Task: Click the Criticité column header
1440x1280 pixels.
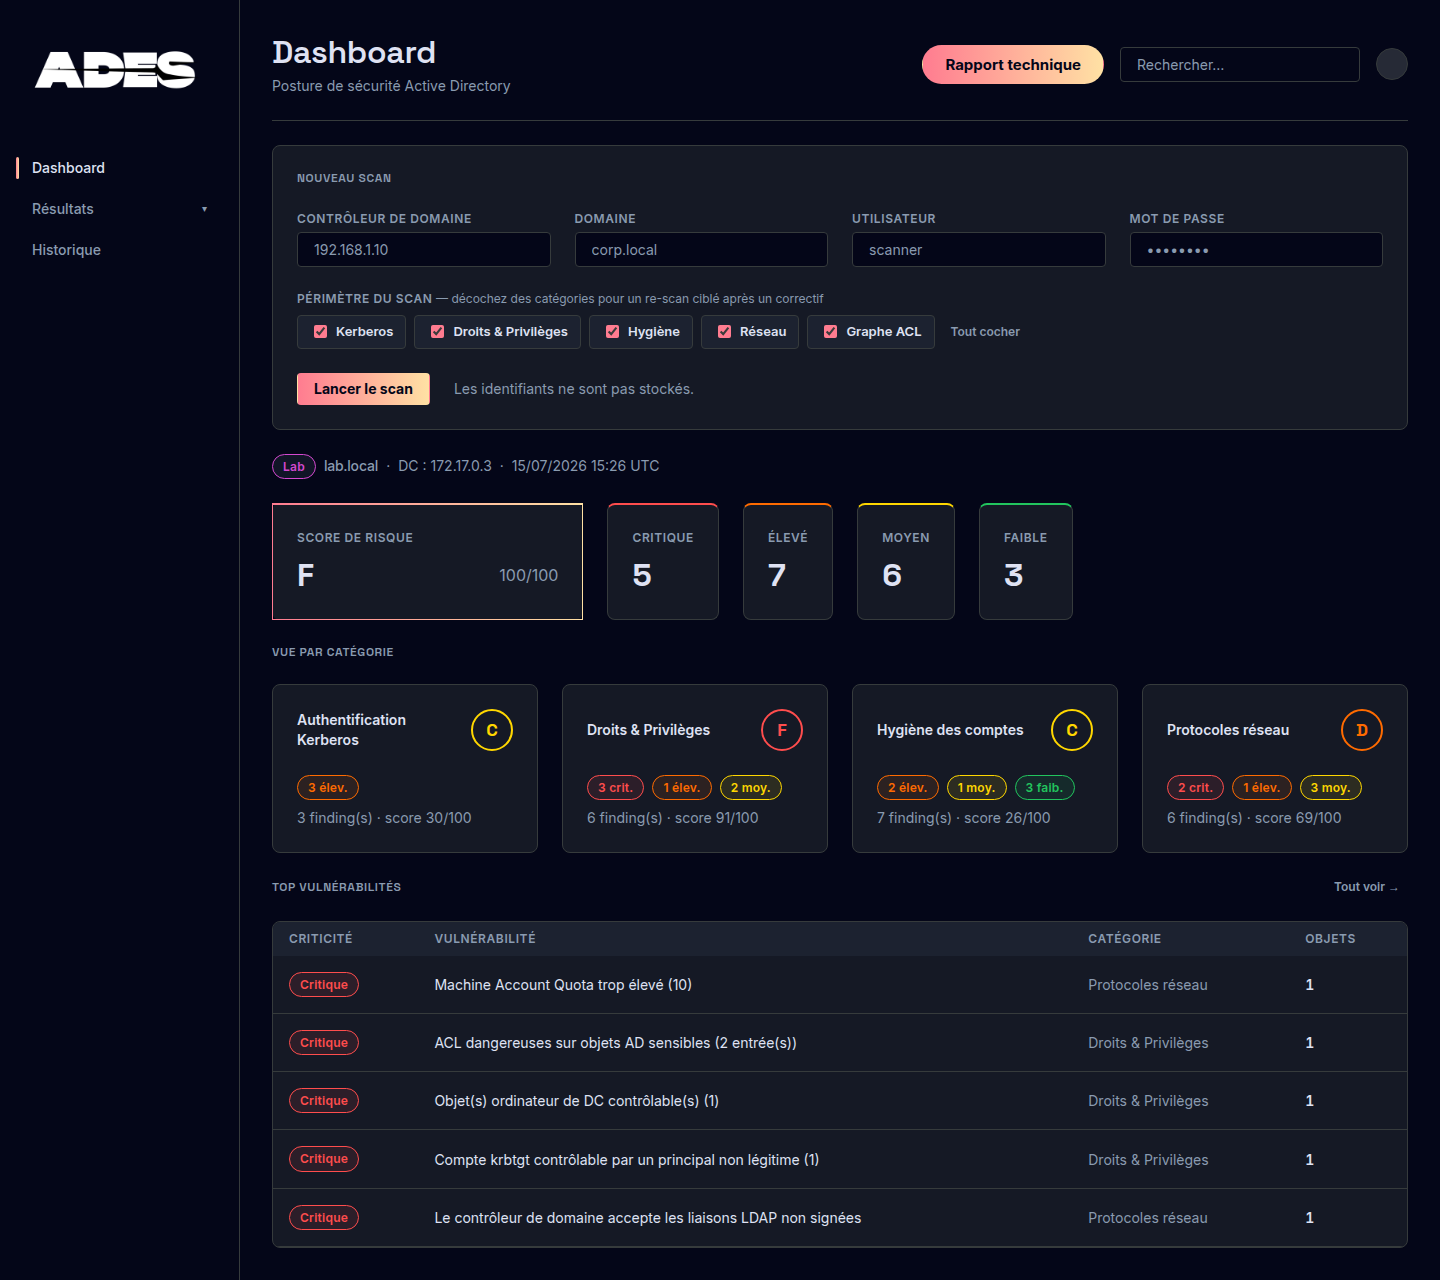Action: click(x=321, y=939)
